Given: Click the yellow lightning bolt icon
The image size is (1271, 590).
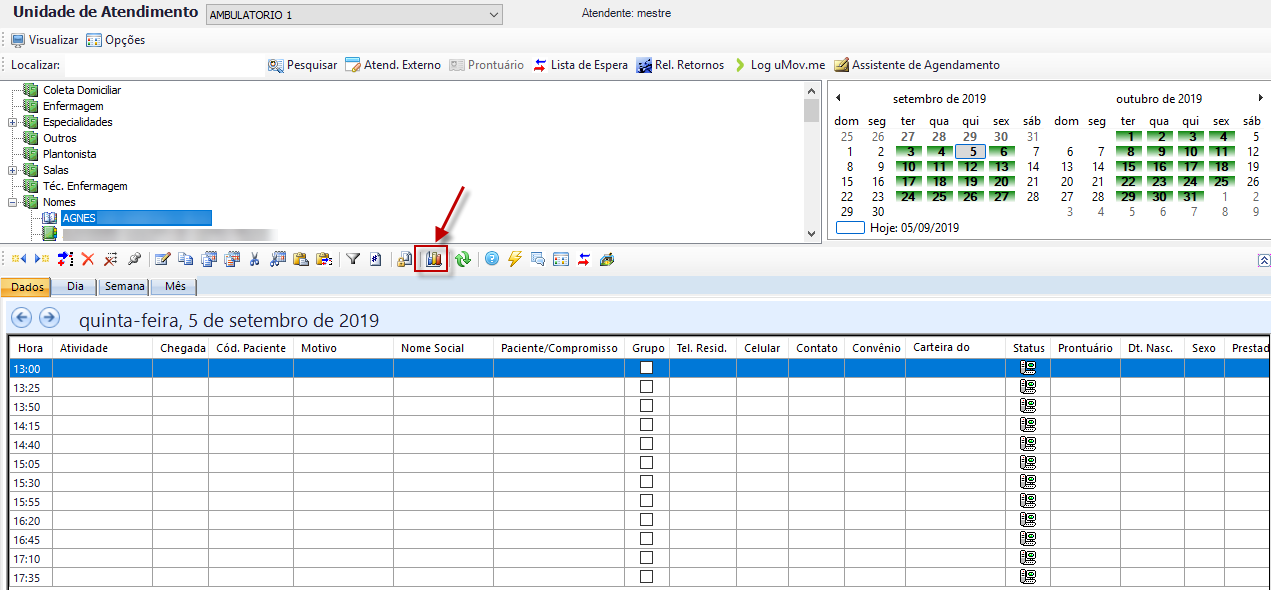Looking at the screenshot, I should (515, 259).
